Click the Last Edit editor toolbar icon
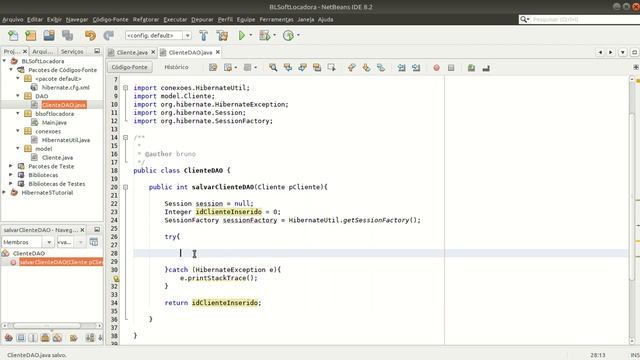Viewport: 640px width, 360px height. tap(213, 68)
